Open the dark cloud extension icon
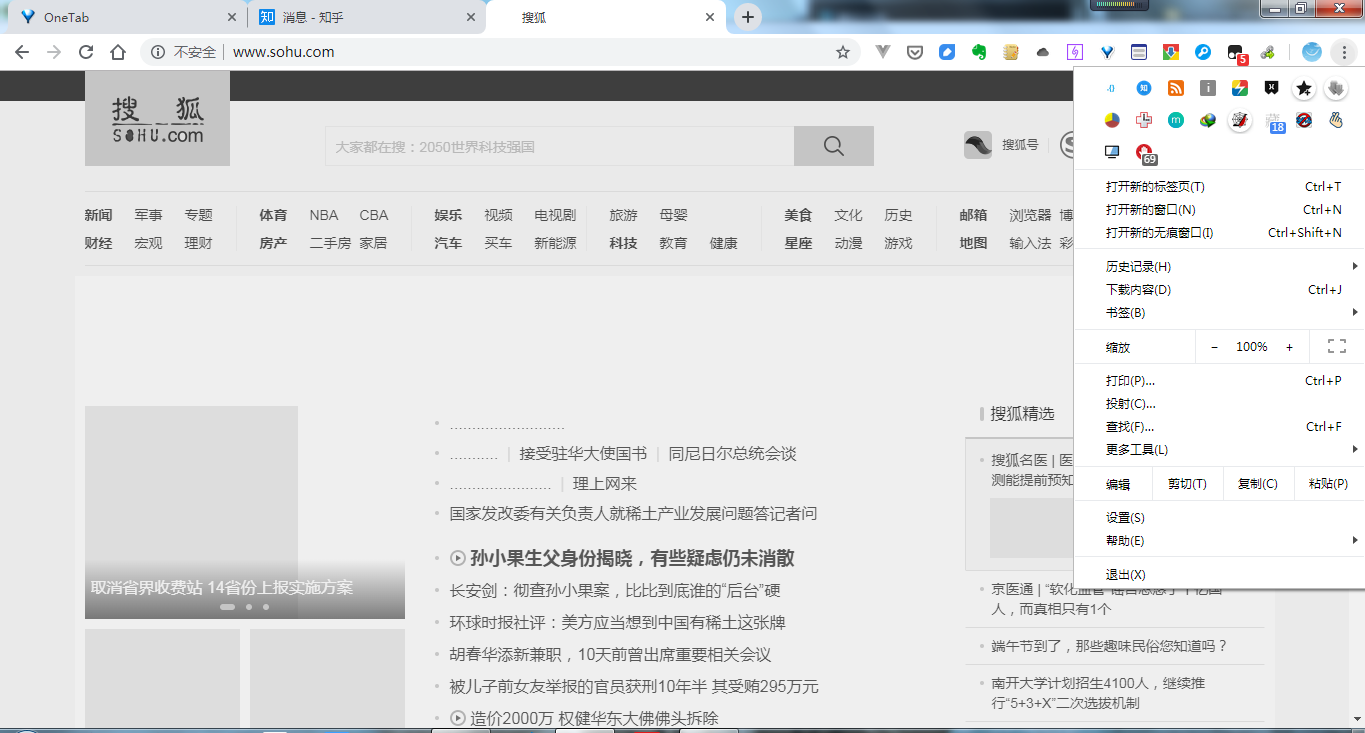 pyautogui.click(x=1043, y=52)
